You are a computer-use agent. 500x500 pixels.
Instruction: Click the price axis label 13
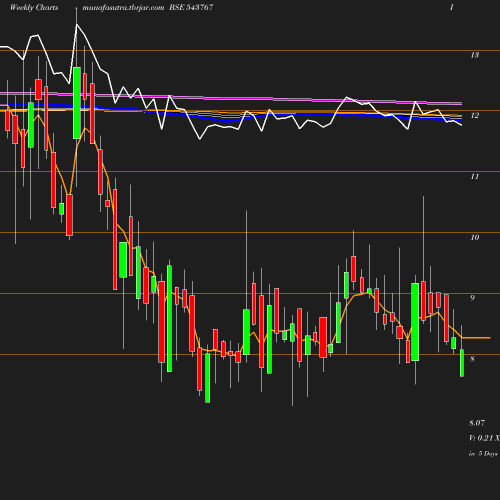(x=475, y=55)
